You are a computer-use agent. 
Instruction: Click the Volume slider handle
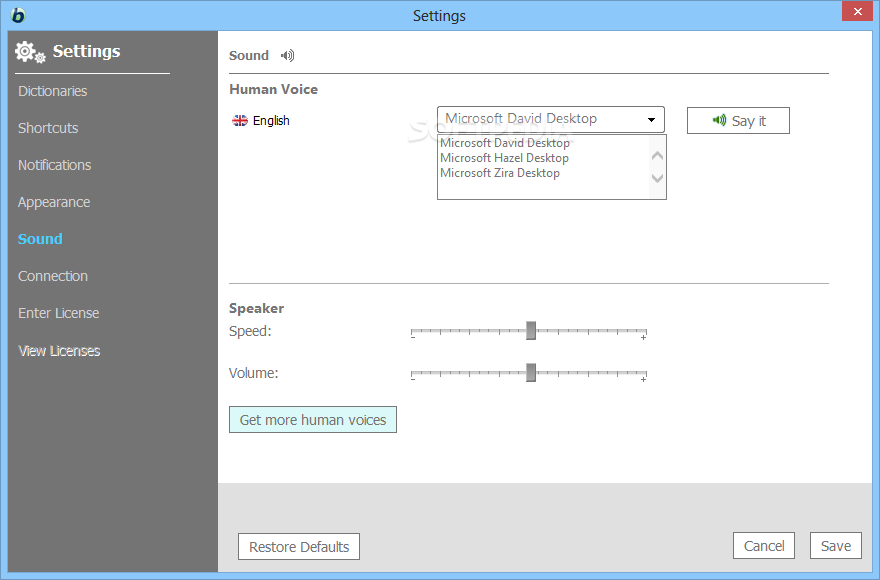(531, 372)
